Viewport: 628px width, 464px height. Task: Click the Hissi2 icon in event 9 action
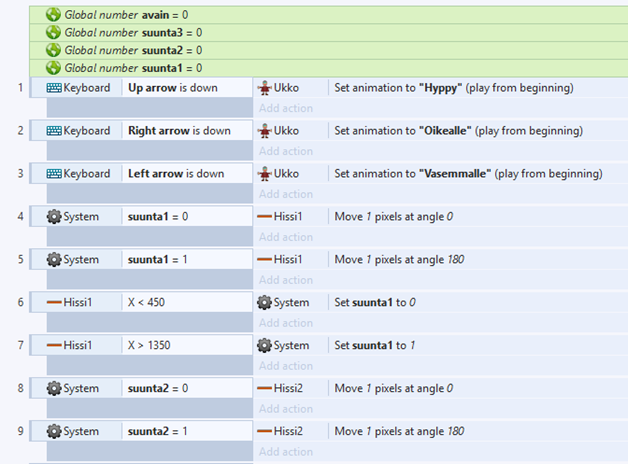point(265,432)
